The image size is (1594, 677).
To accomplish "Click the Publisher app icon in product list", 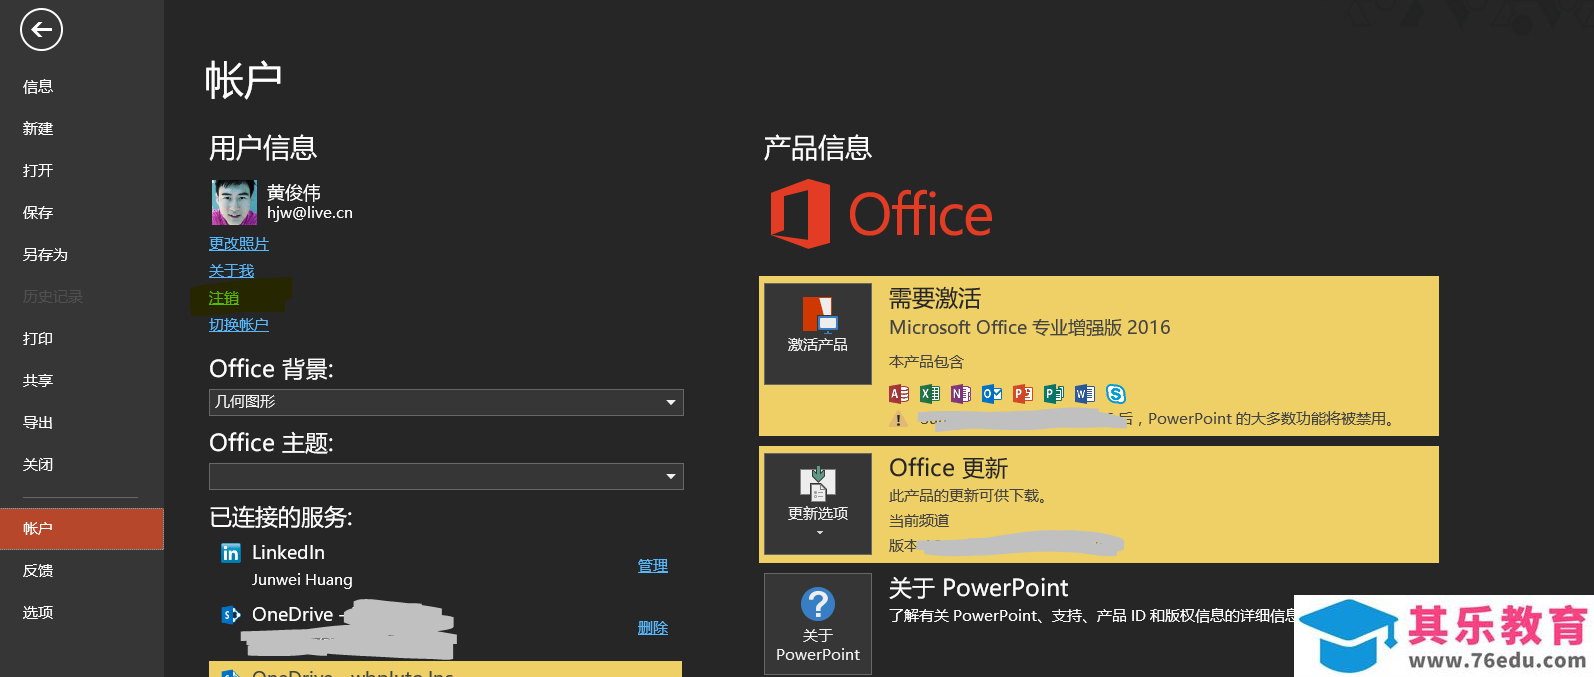I will 1054,394.
